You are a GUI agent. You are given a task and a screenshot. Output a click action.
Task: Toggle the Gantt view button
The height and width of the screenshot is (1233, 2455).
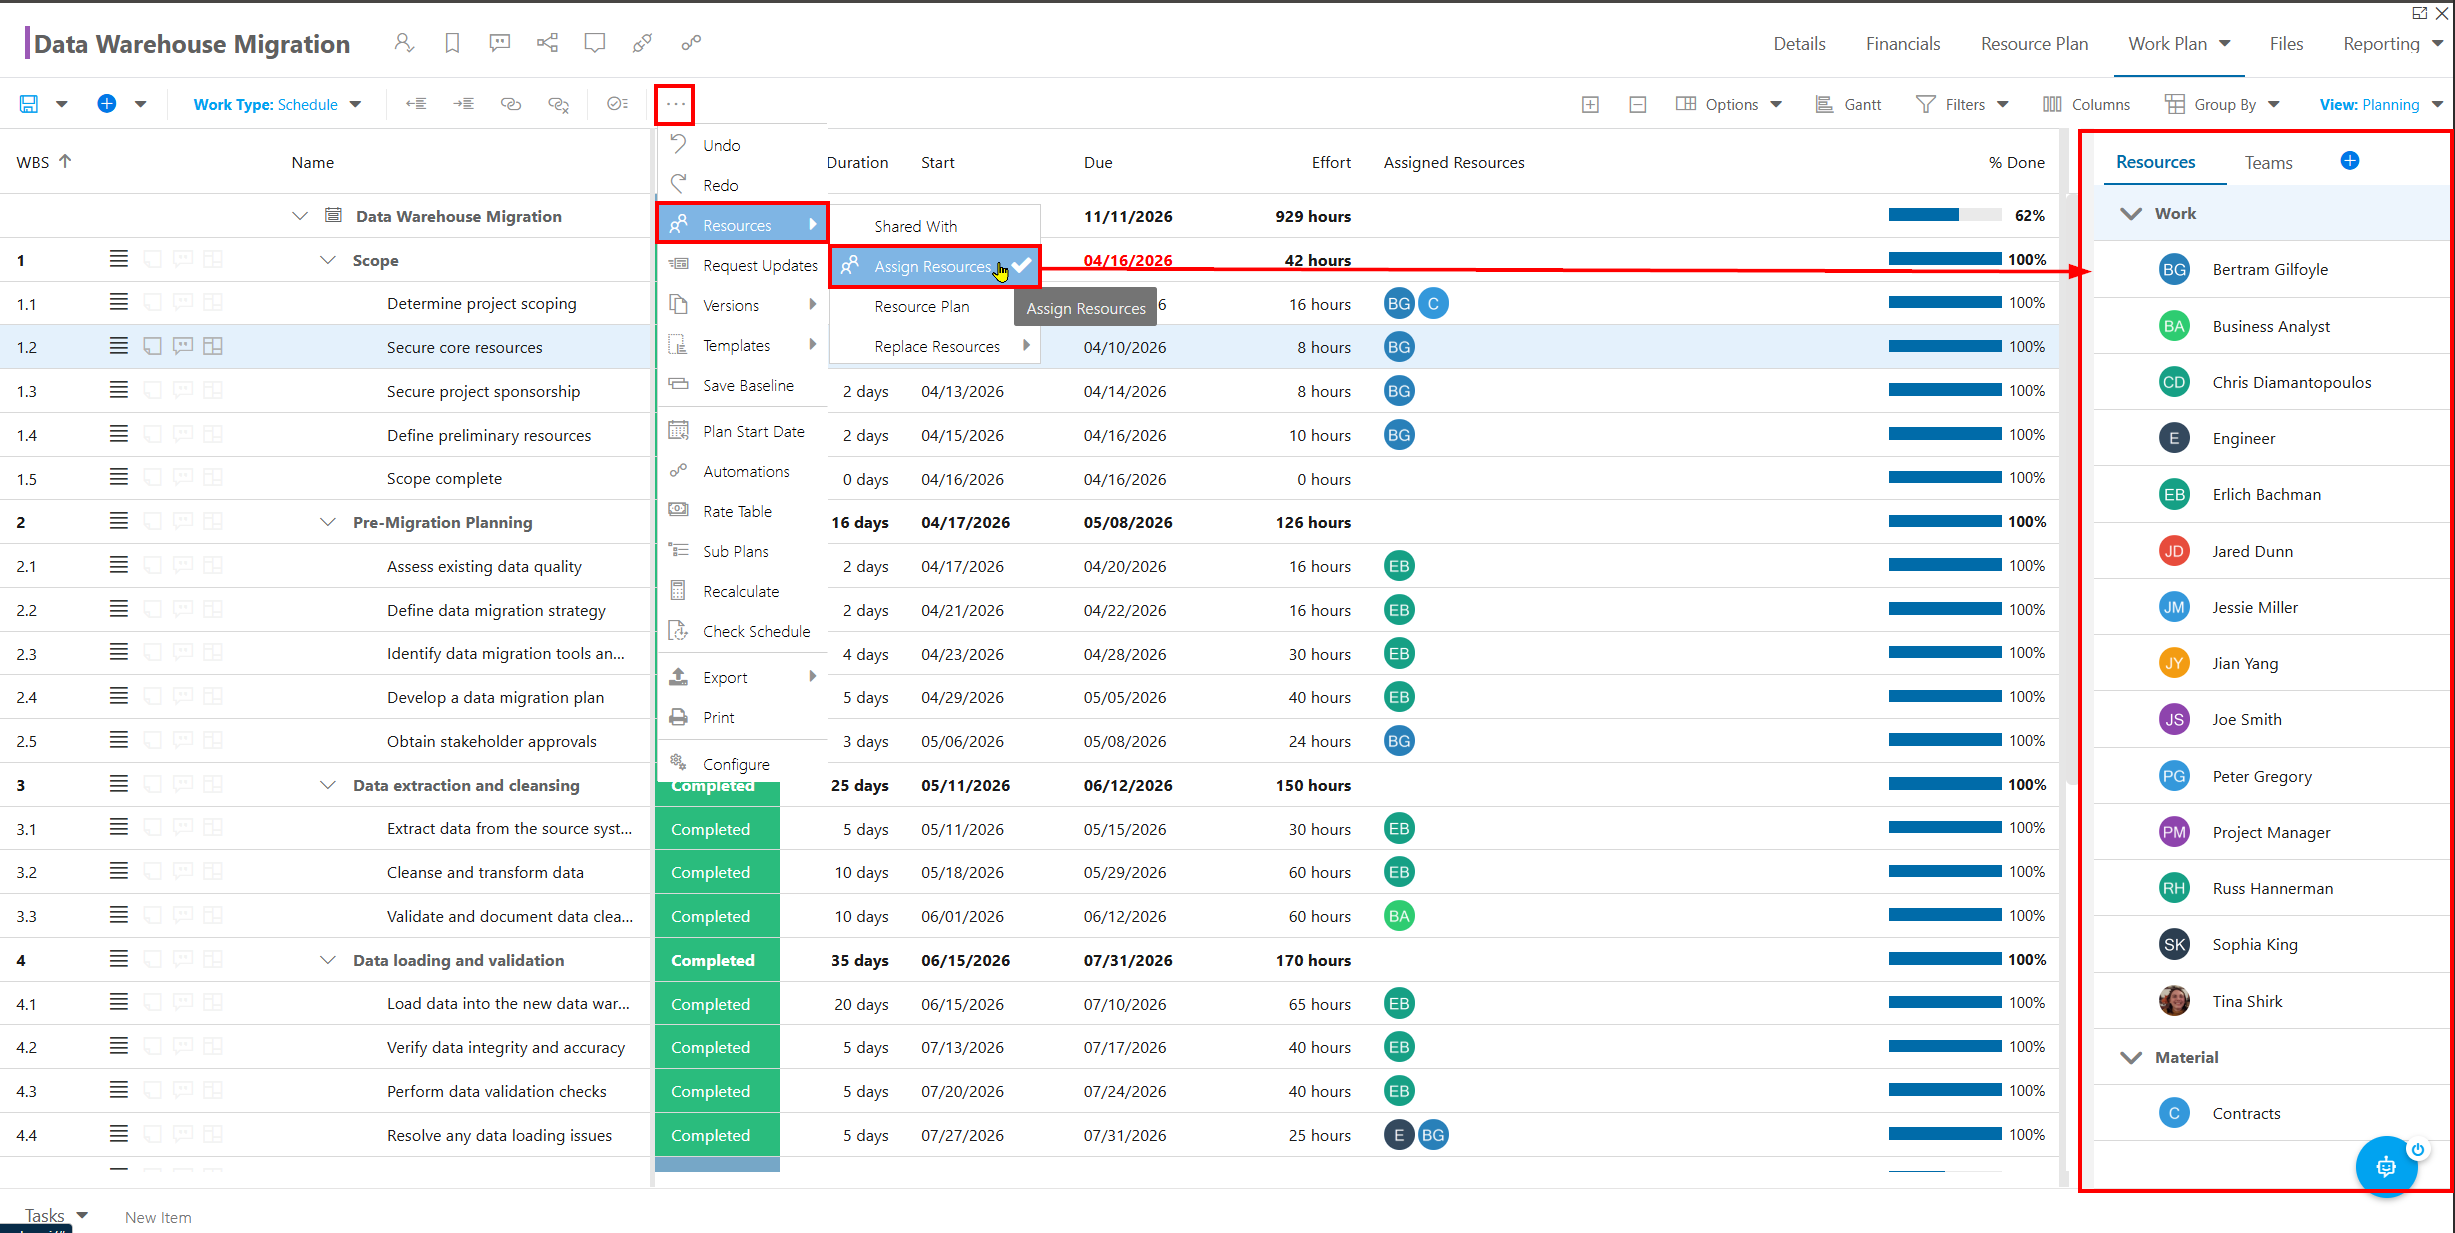tap(1849, 104)
